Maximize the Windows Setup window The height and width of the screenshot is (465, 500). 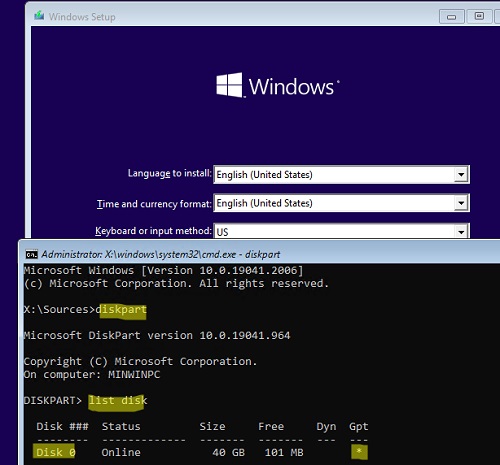(x=479, y=16)
